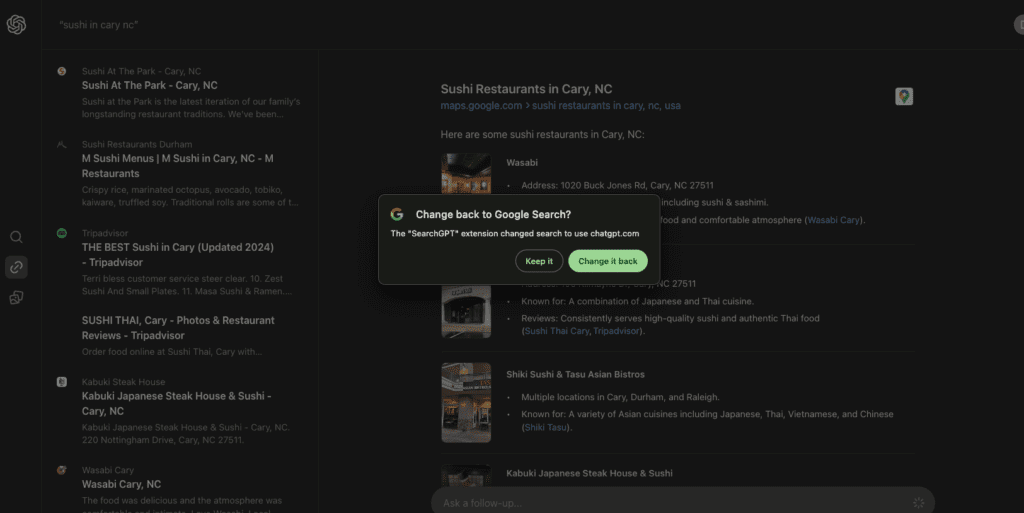Click the Tripadvisor source label
The width and height of the screenshot is (1024, 513).
pyautogui.click(x=105, y=233)
